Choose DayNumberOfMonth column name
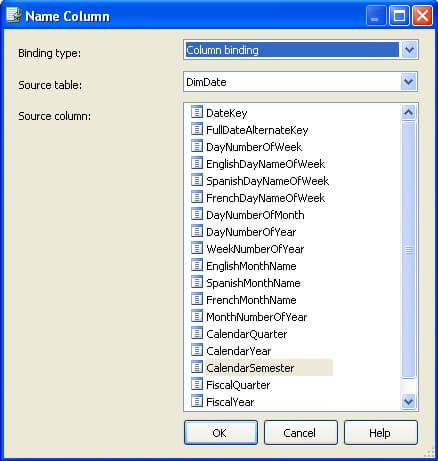 point(255,215)
